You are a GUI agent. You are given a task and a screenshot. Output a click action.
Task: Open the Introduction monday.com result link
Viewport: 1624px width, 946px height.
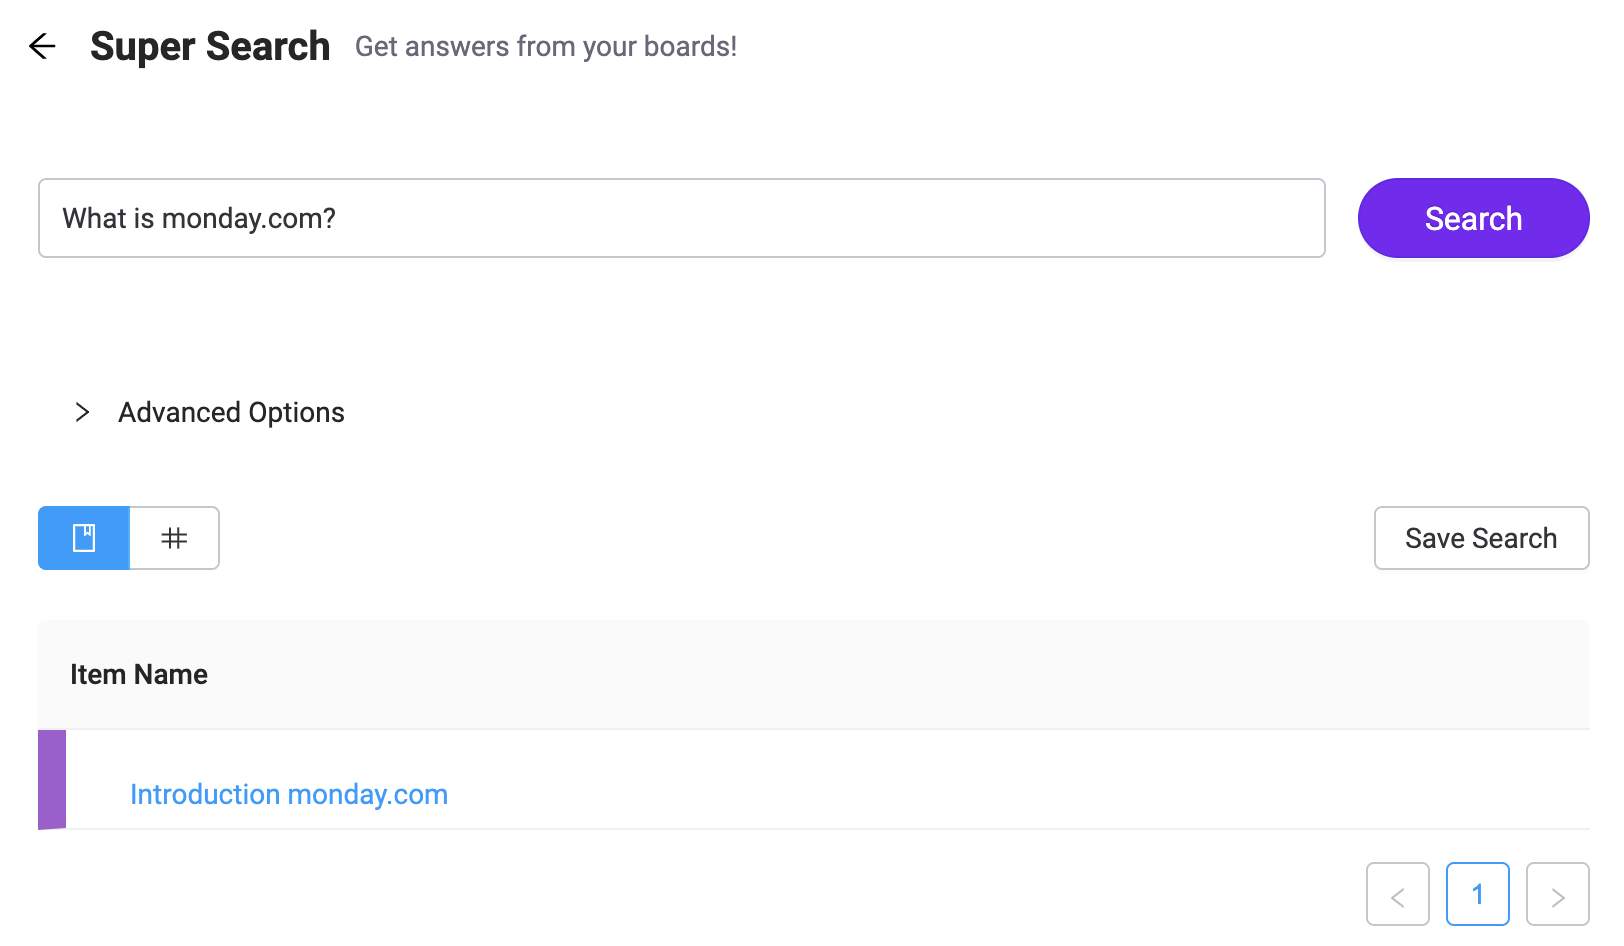point(289,794)
